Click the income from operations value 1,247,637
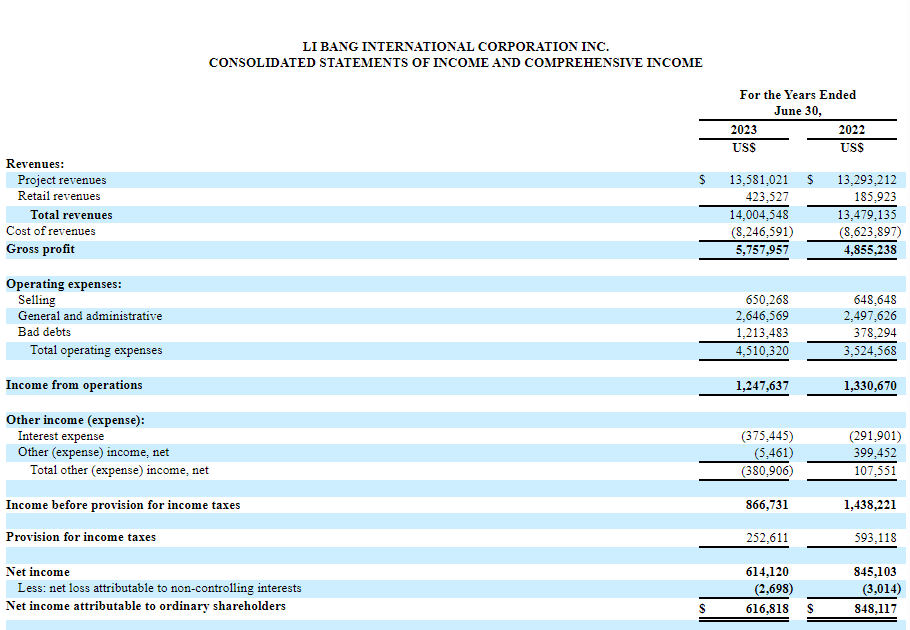 pyautogui.click(x=762, y=386)
